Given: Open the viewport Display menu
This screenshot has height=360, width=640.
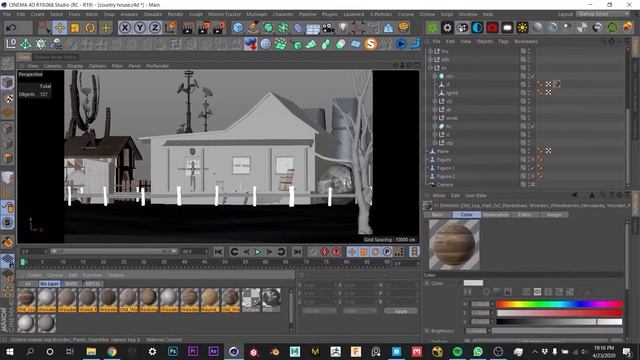Looking at the screenshot, I should [x=75, y=66].
